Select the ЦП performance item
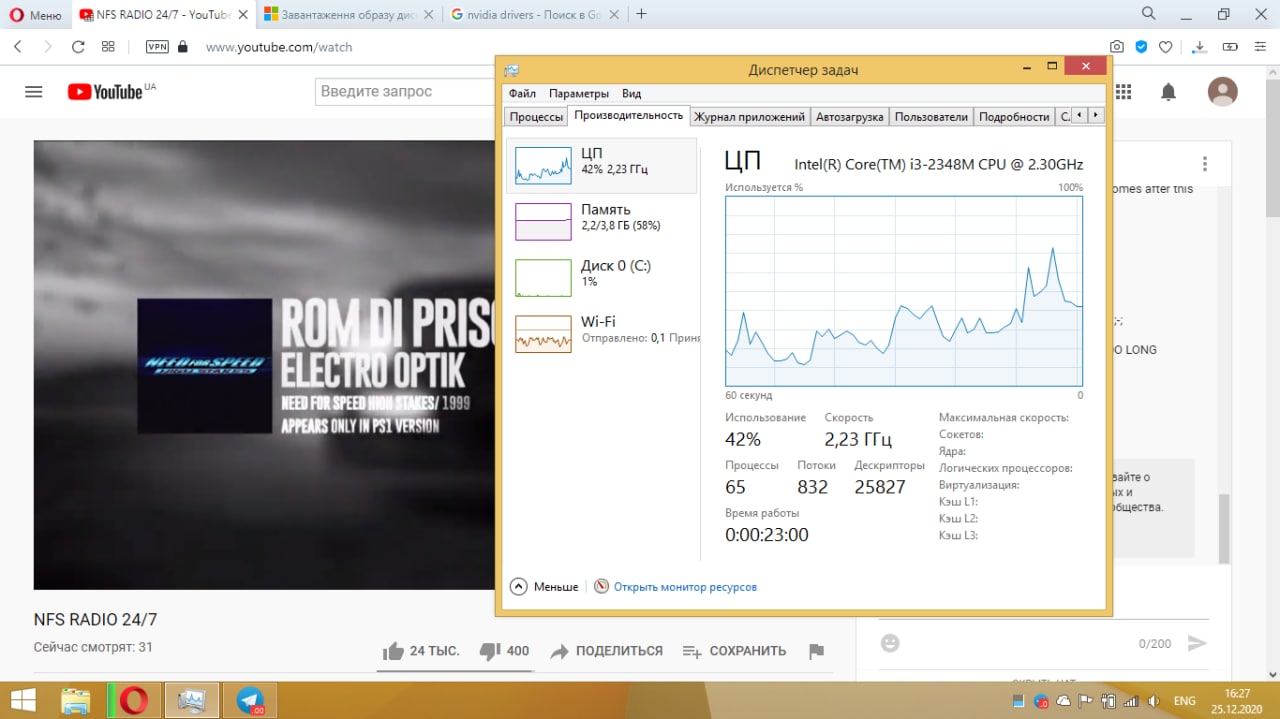Viewport: 1280px width, 719px height. click(x=602, y=165)
